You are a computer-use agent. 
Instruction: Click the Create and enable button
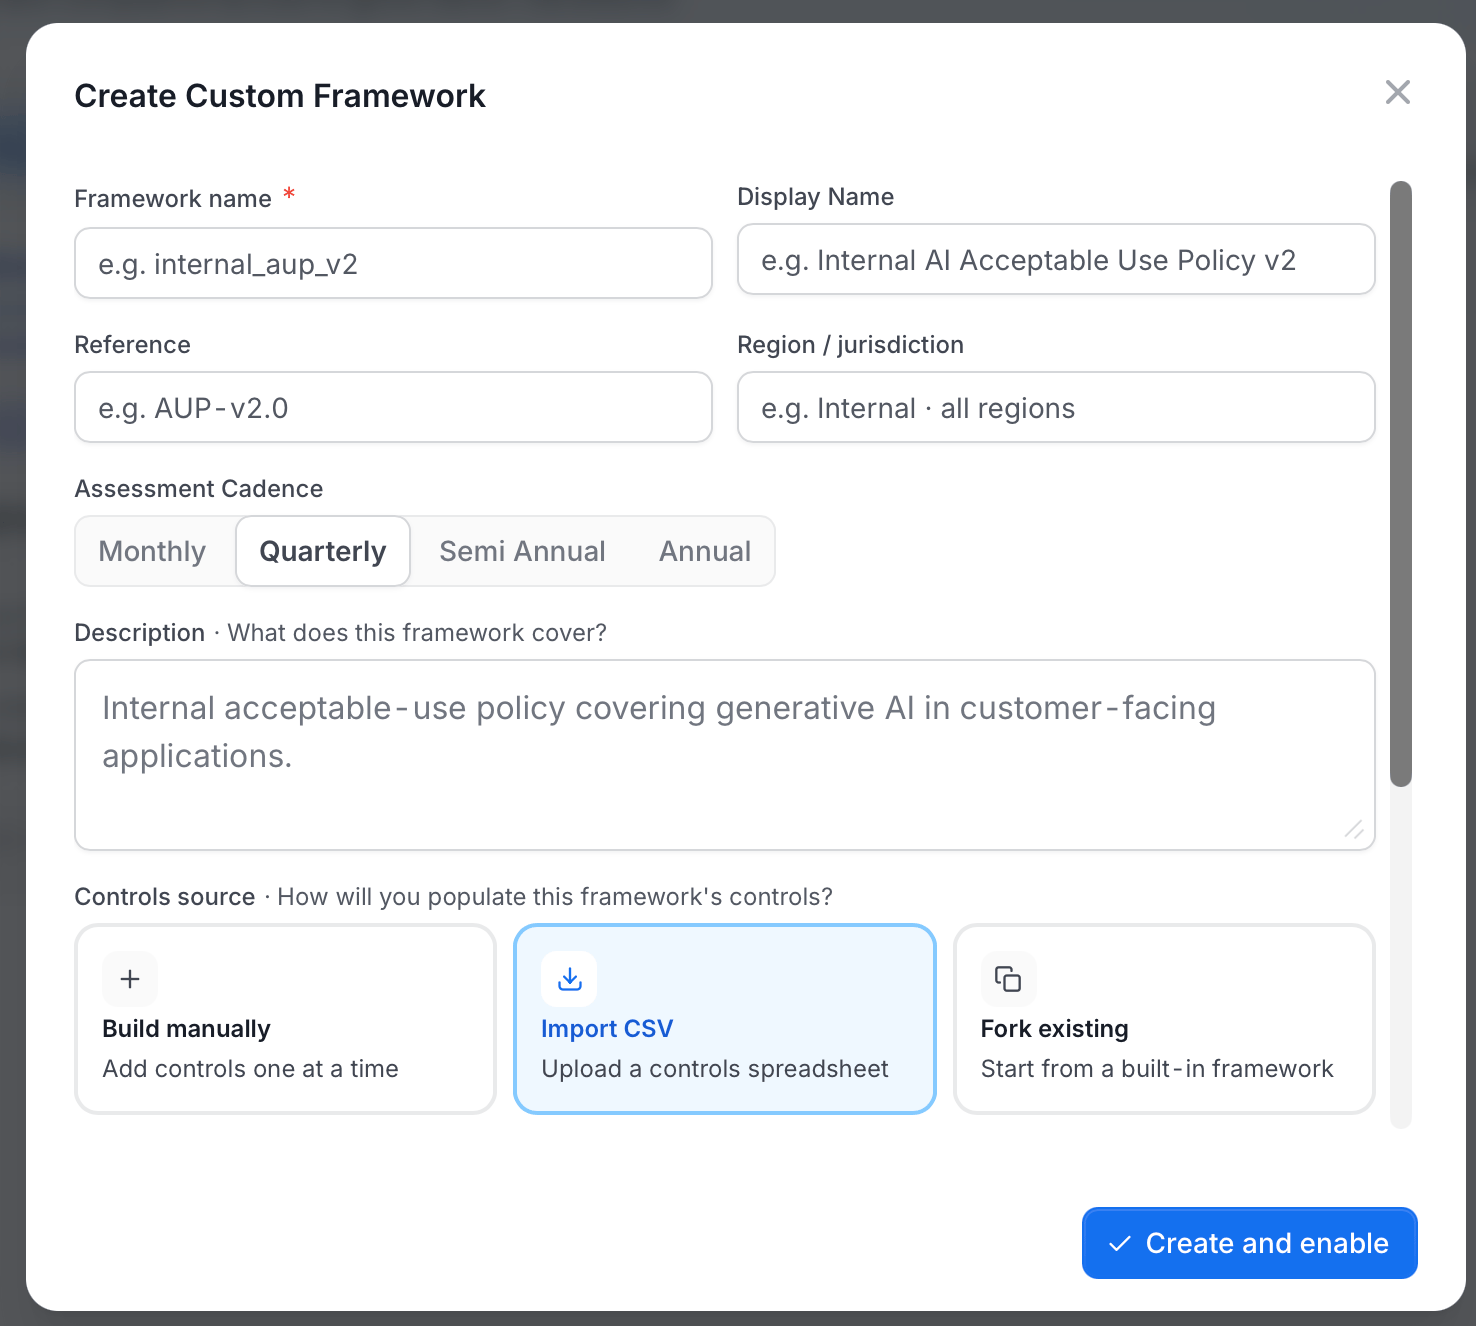point(1249,1243)
